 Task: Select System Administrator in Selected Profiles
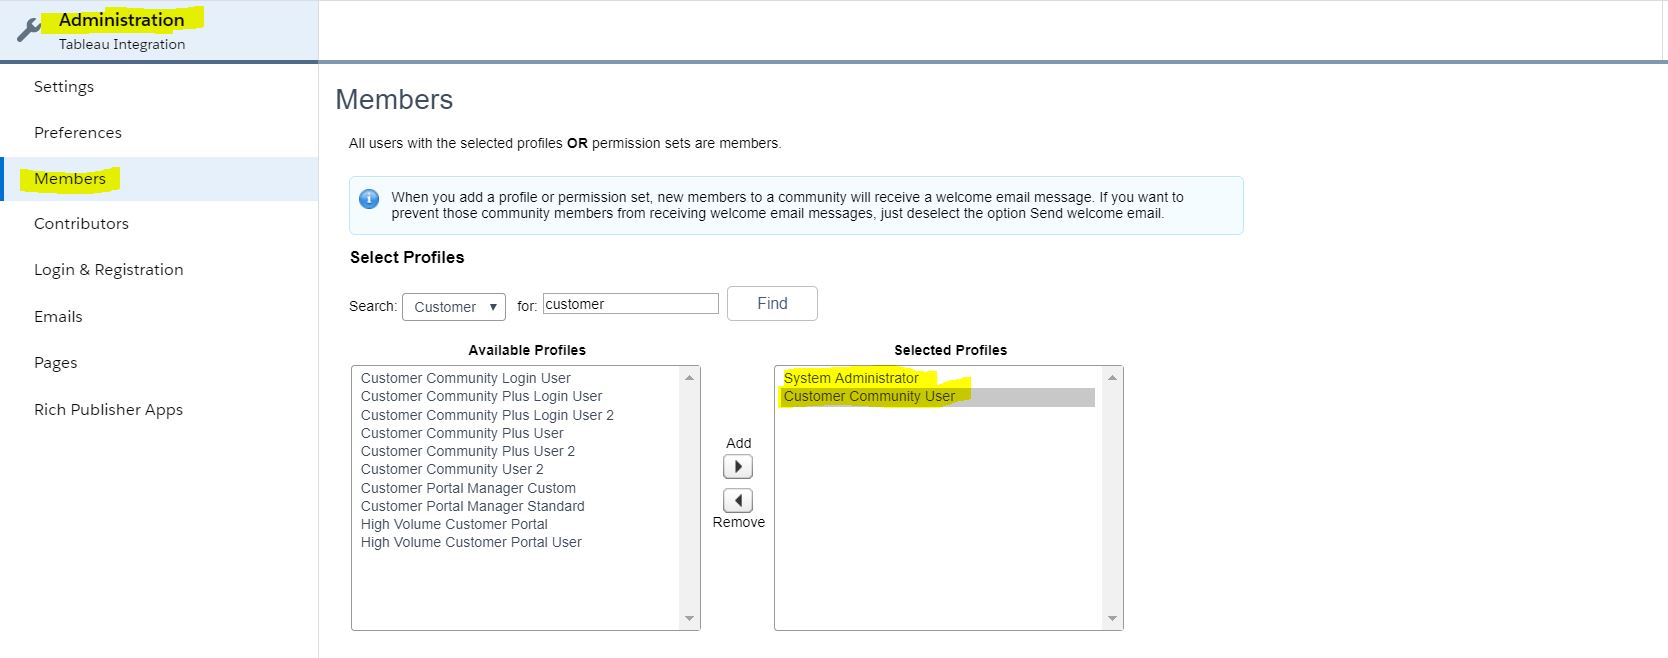[x=851, y=379]
